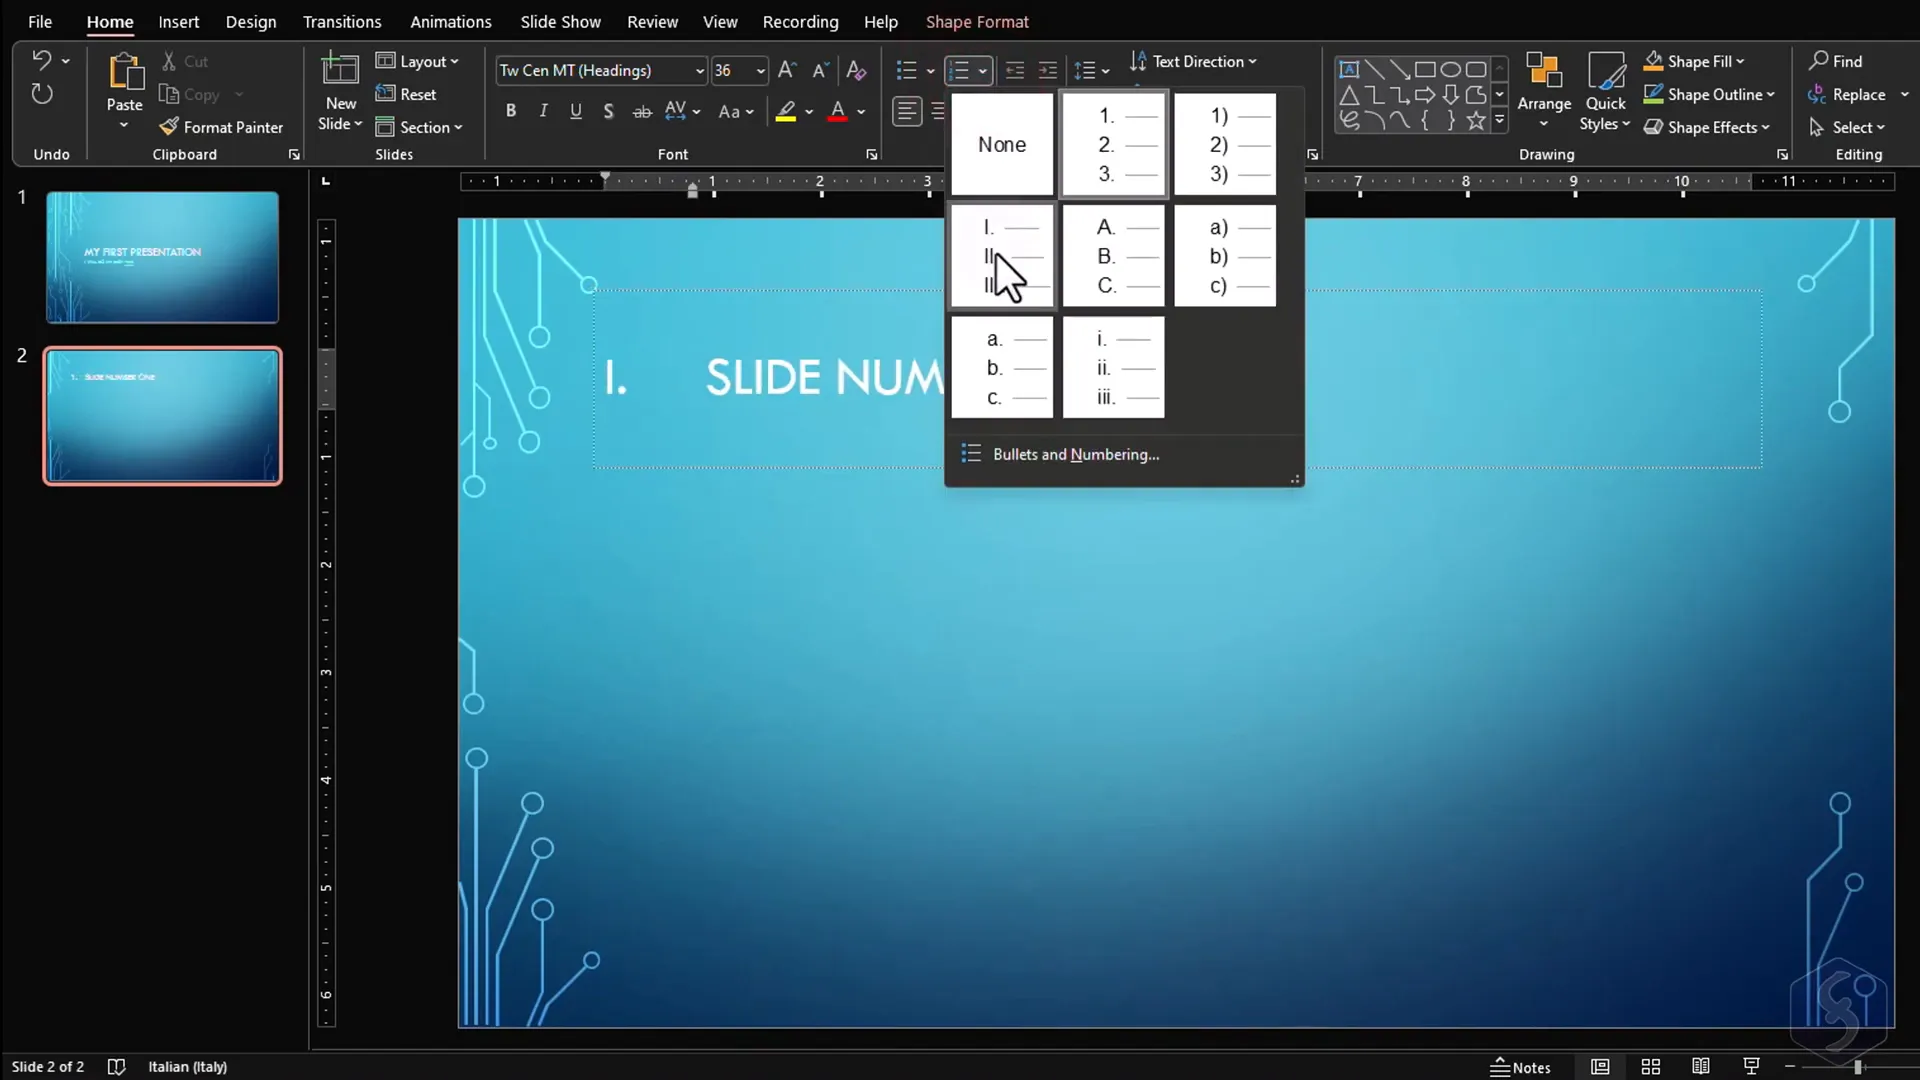This screenshot has width=1920, height=1080.
Task: Select the rectangle shape in the gallery
Action: (x=1425, y=69)
